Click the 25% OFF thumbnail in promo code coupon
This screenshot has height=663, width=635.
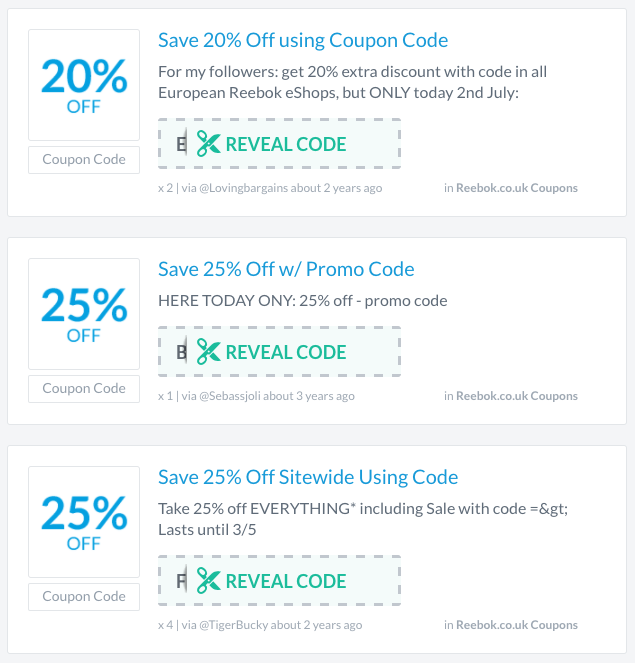pyautogui.click(x=84, y=314)
